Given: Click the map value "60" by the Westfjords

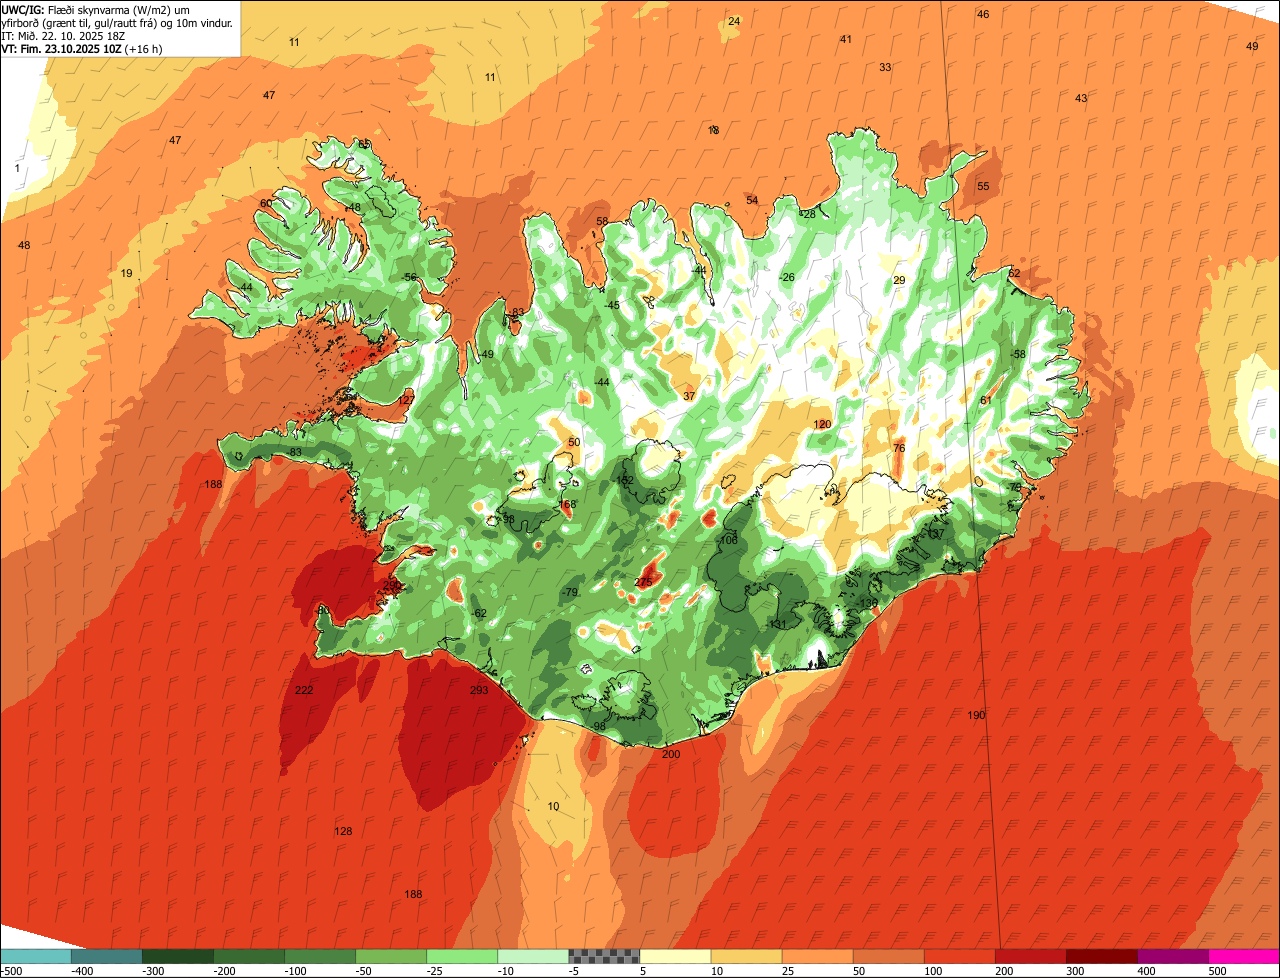Looking at the screenshot, I should (x=265, y=203).
